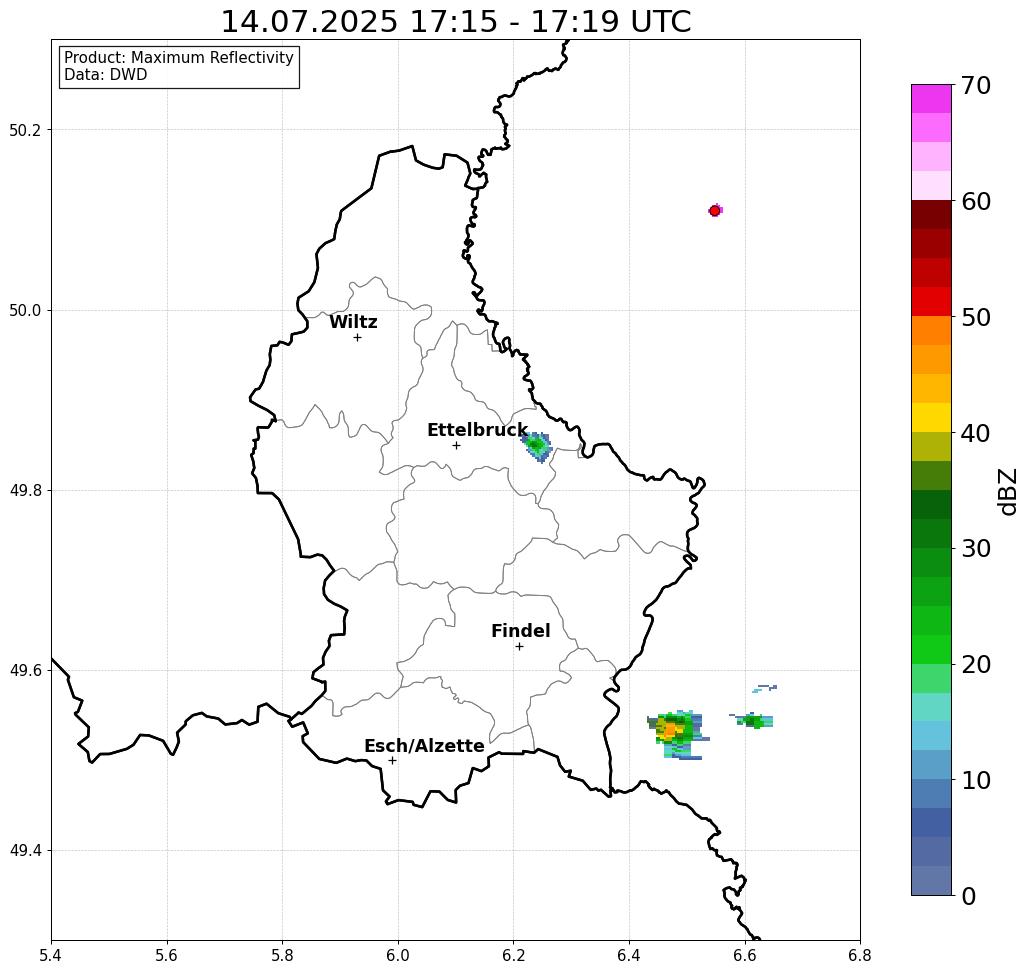Click the colorbar tick label 0

969,896
